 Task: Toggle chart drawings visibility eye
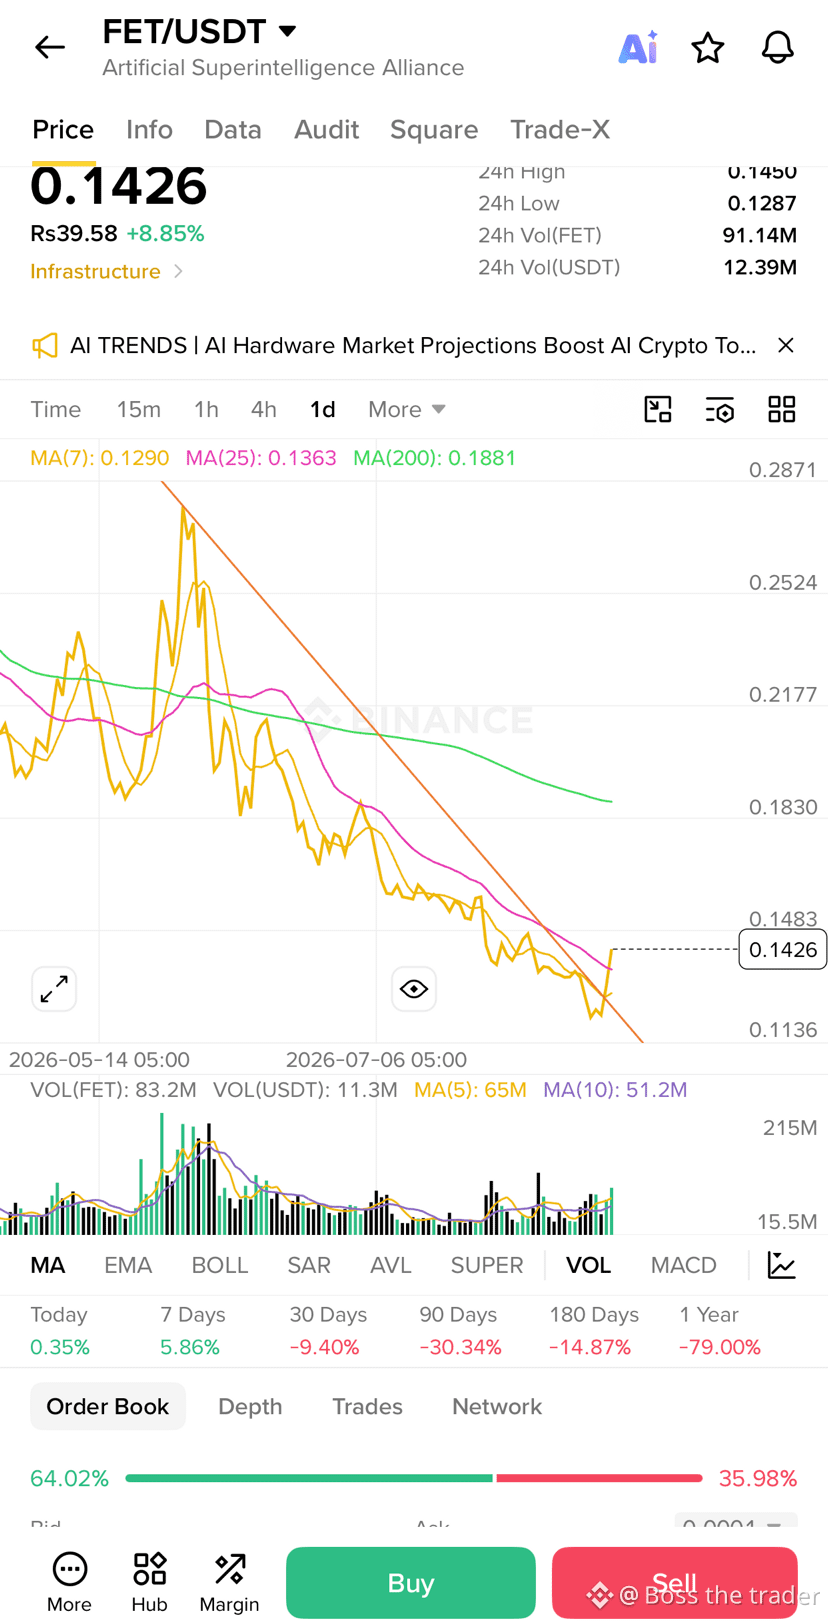(x=414, y=989)
